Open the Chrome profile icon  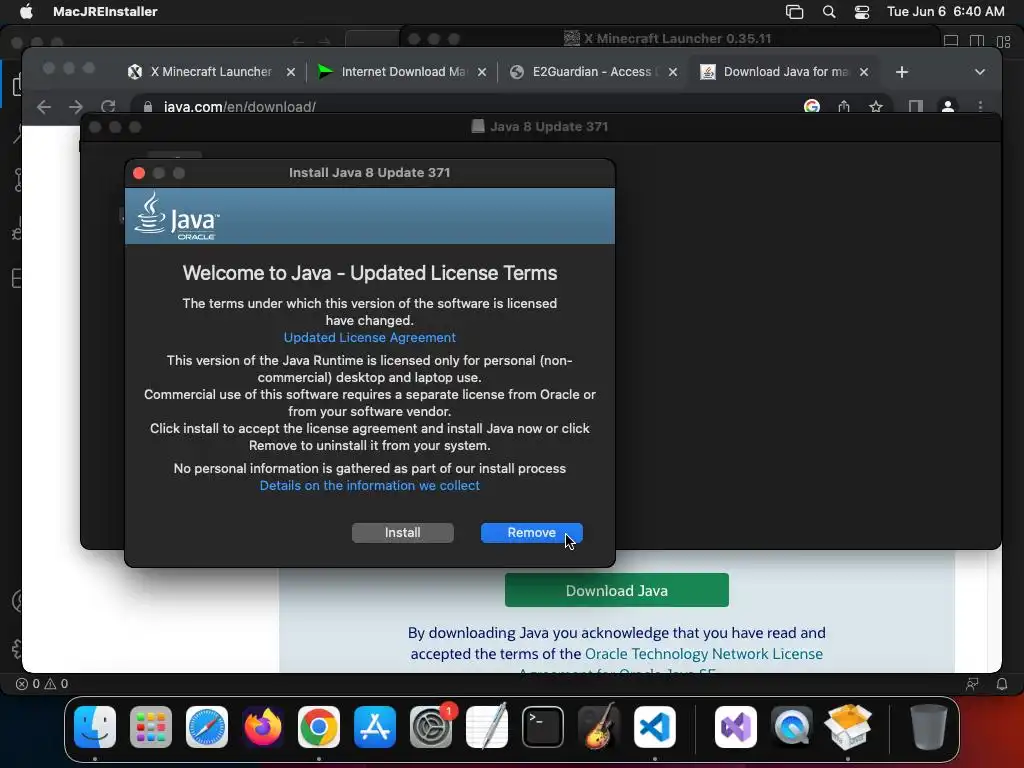(x=948, y=106)
